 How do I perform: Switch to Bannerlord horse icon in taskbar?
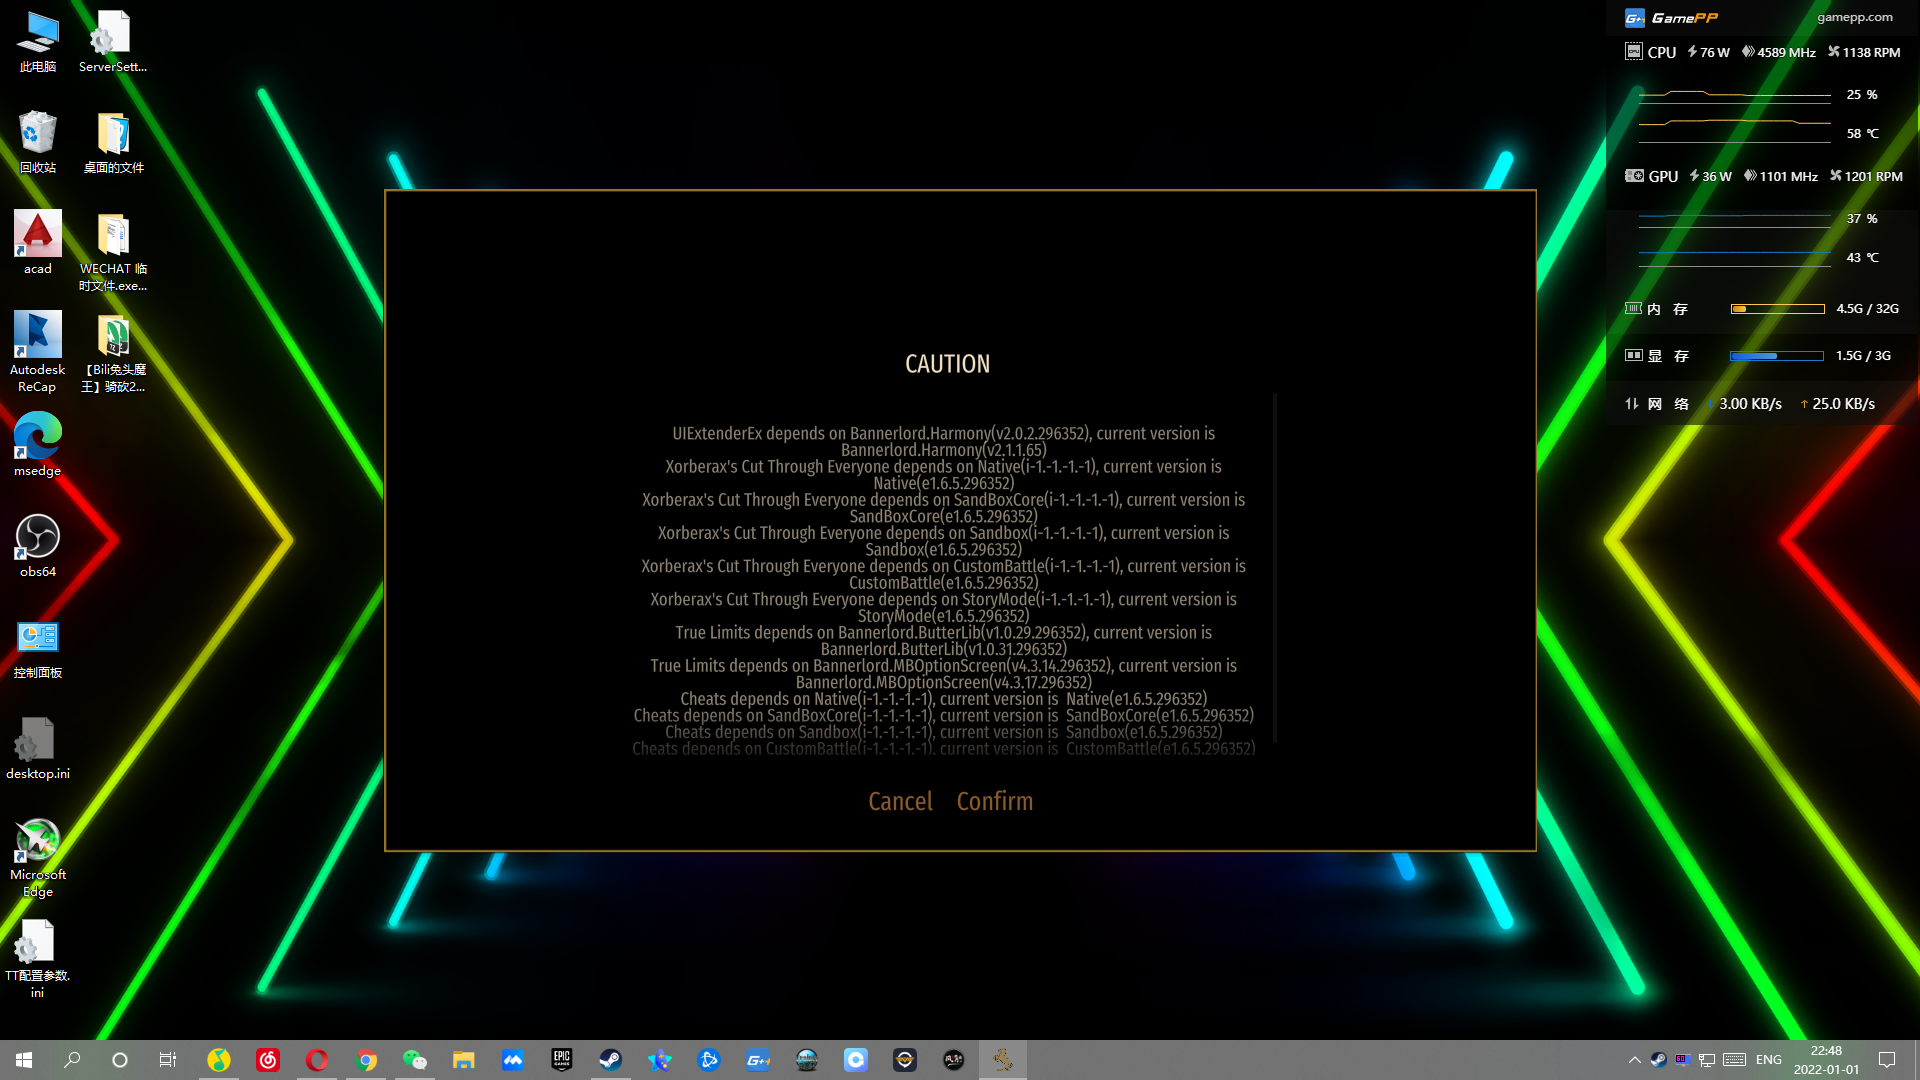point(1003,1060)
